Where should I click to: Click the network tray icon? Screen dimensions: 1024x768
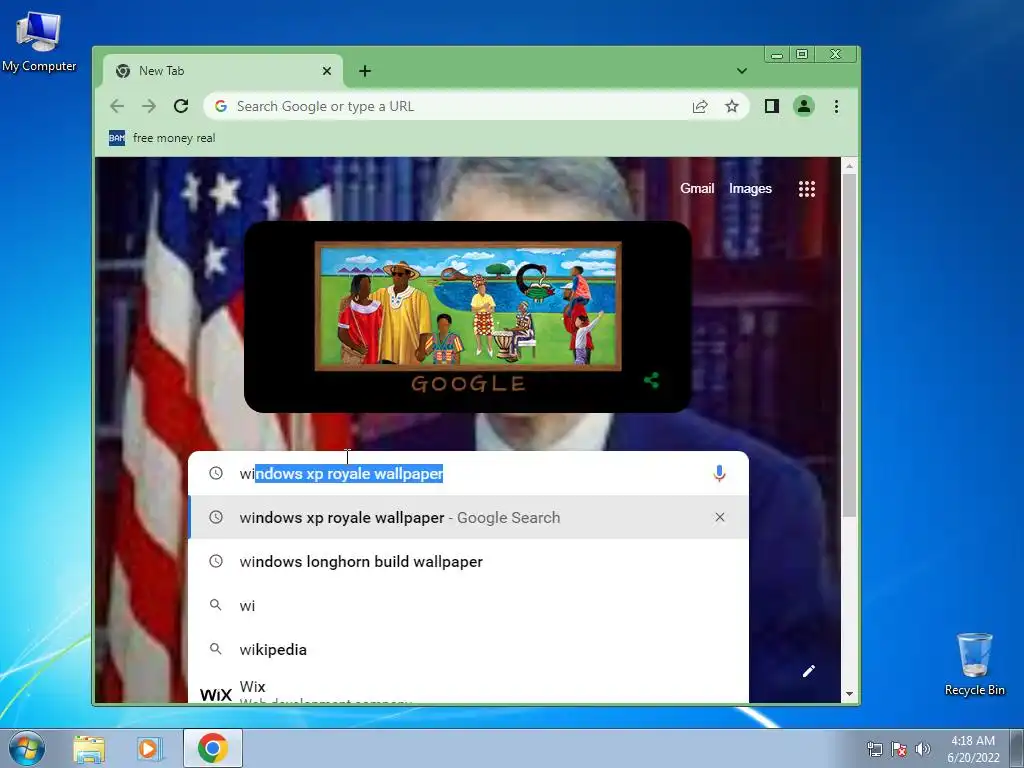[x=874, y=749]
